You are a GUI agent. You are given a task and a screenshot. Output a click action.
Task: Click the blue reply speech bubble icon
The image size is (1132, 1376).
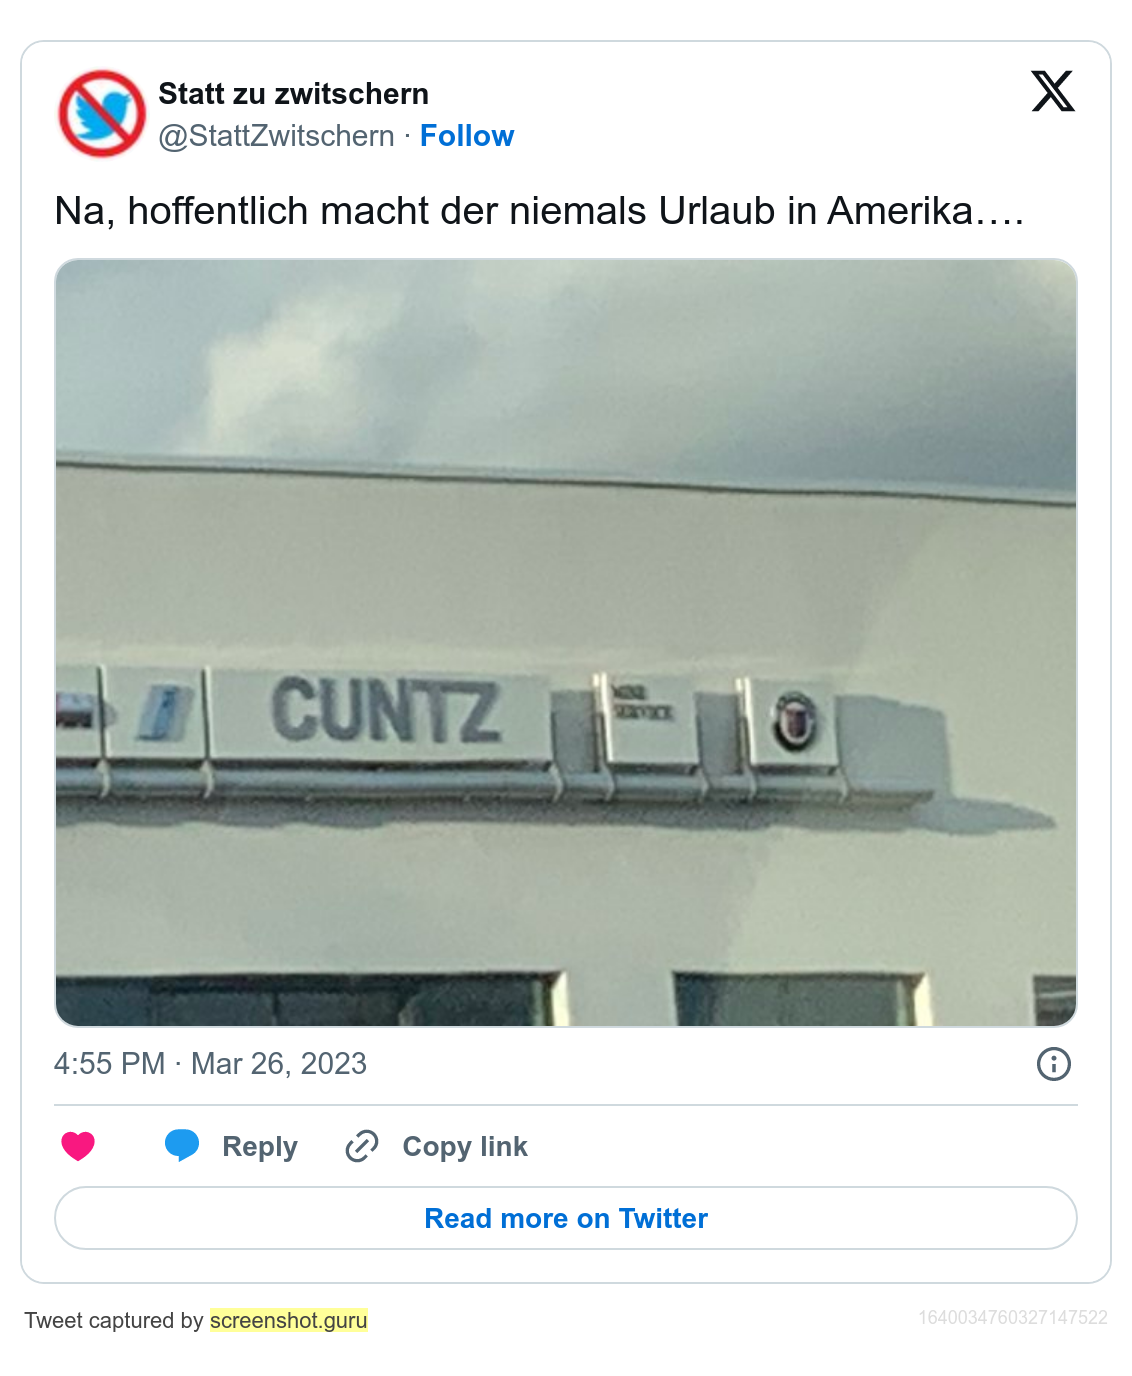click(x=182, y=1145)
